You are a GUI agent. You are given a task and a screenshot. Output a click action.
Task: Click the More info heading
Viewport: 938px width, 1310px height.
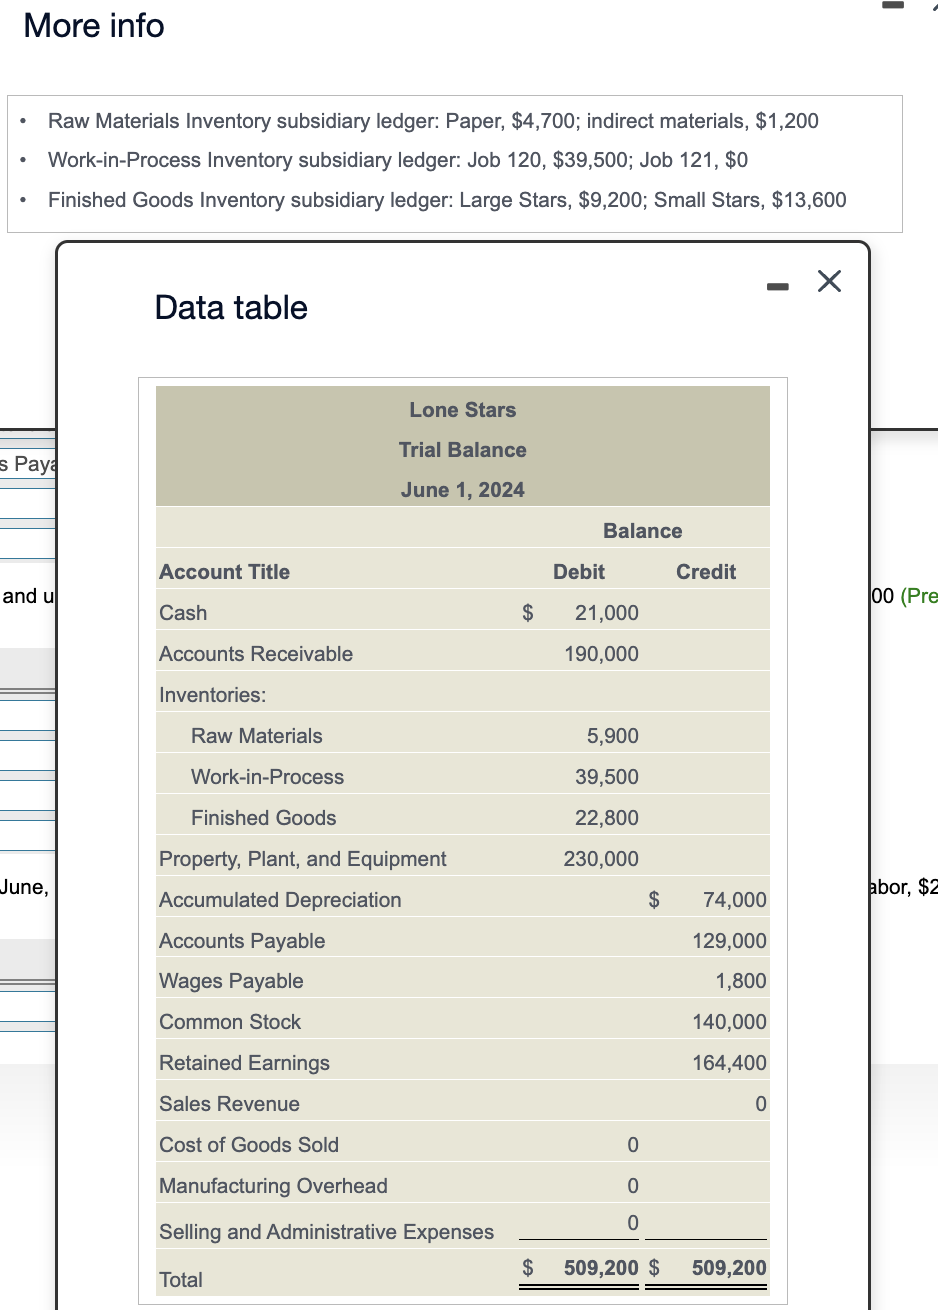94,25
